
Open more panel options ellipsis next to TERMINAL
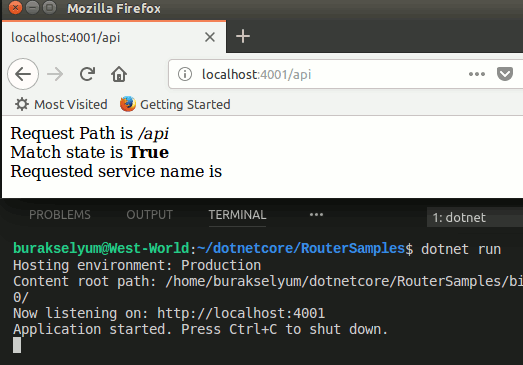pos(316,215)
